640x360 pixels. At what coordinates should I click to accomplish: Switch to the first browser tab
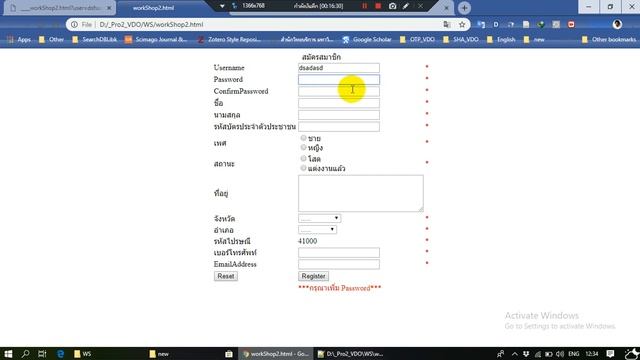[x=59, y=8]
